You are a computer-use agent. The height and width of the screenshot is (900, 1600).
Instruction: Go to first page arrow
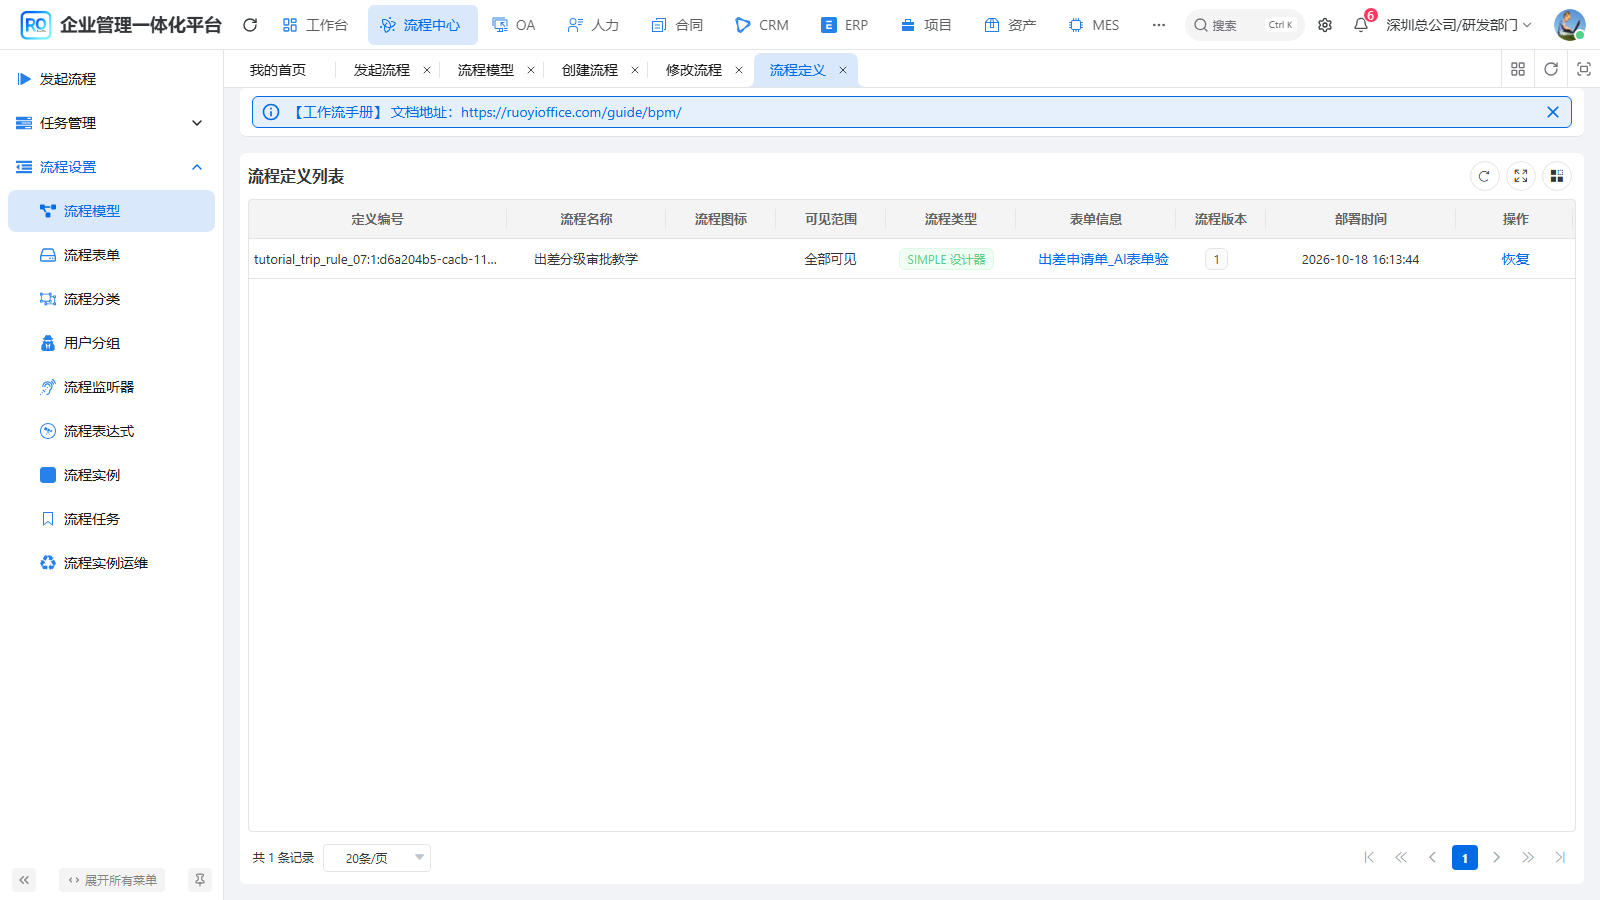1369,857
